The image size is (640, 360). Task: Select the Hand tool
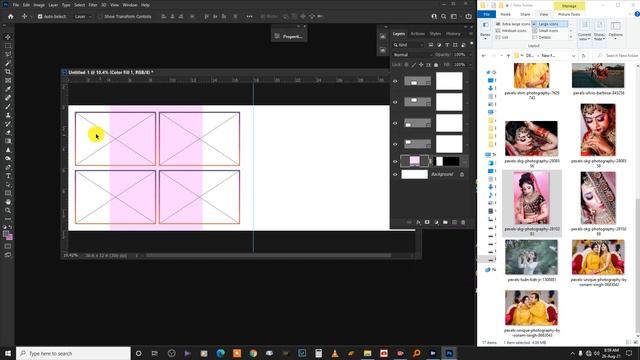coord(8,202)
